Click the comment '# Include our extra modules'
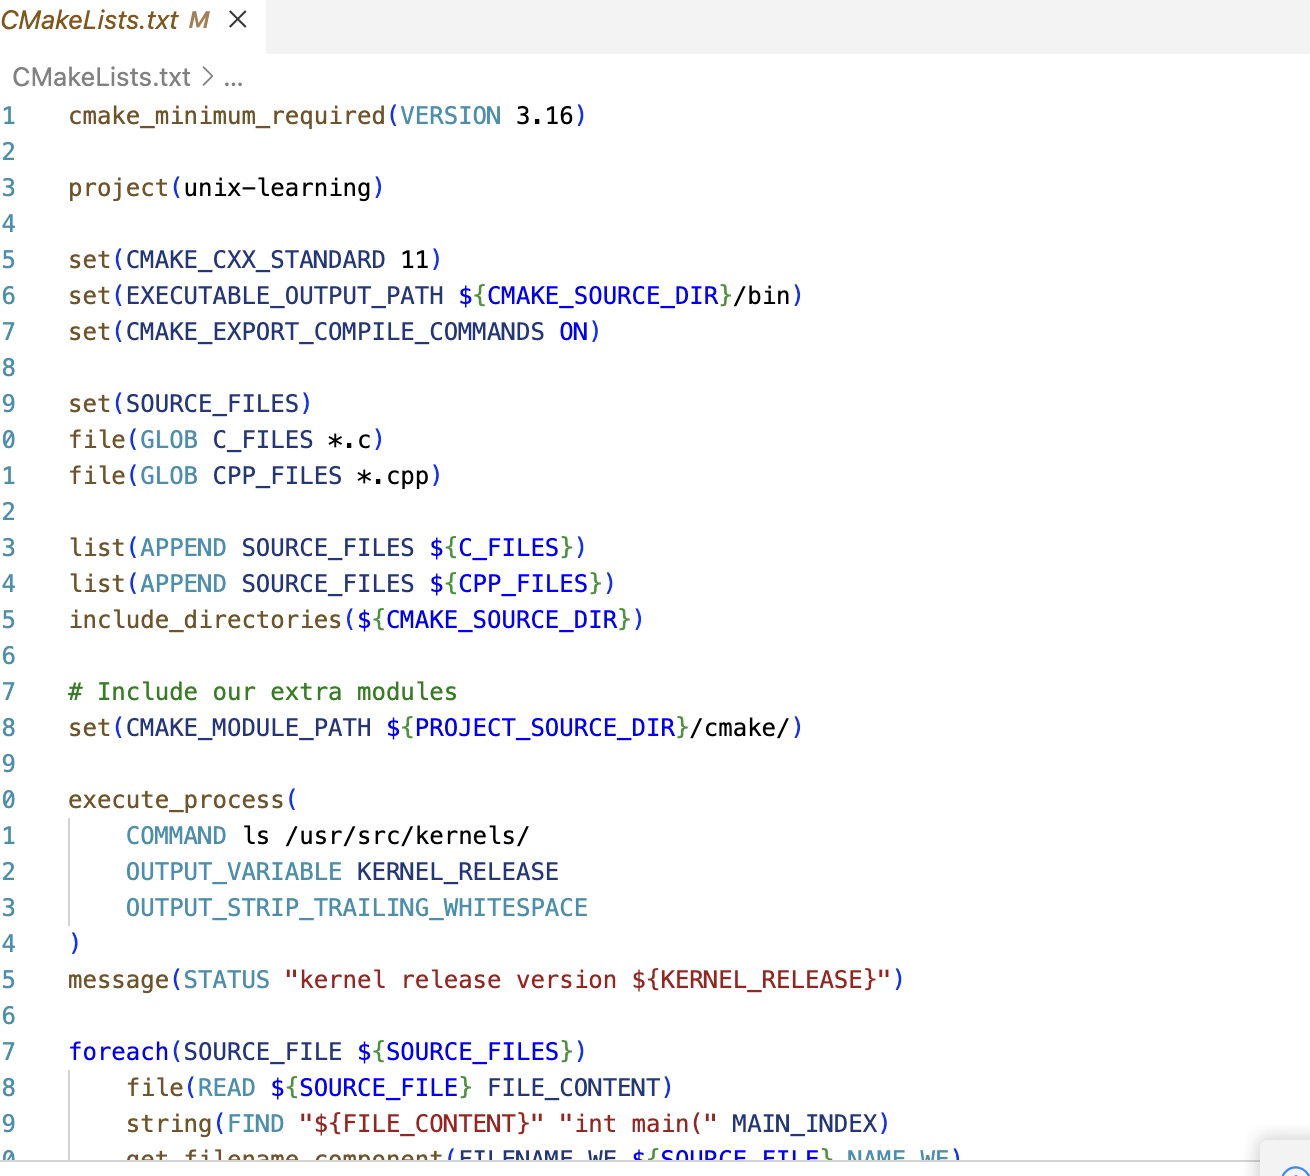 point(262,692)
